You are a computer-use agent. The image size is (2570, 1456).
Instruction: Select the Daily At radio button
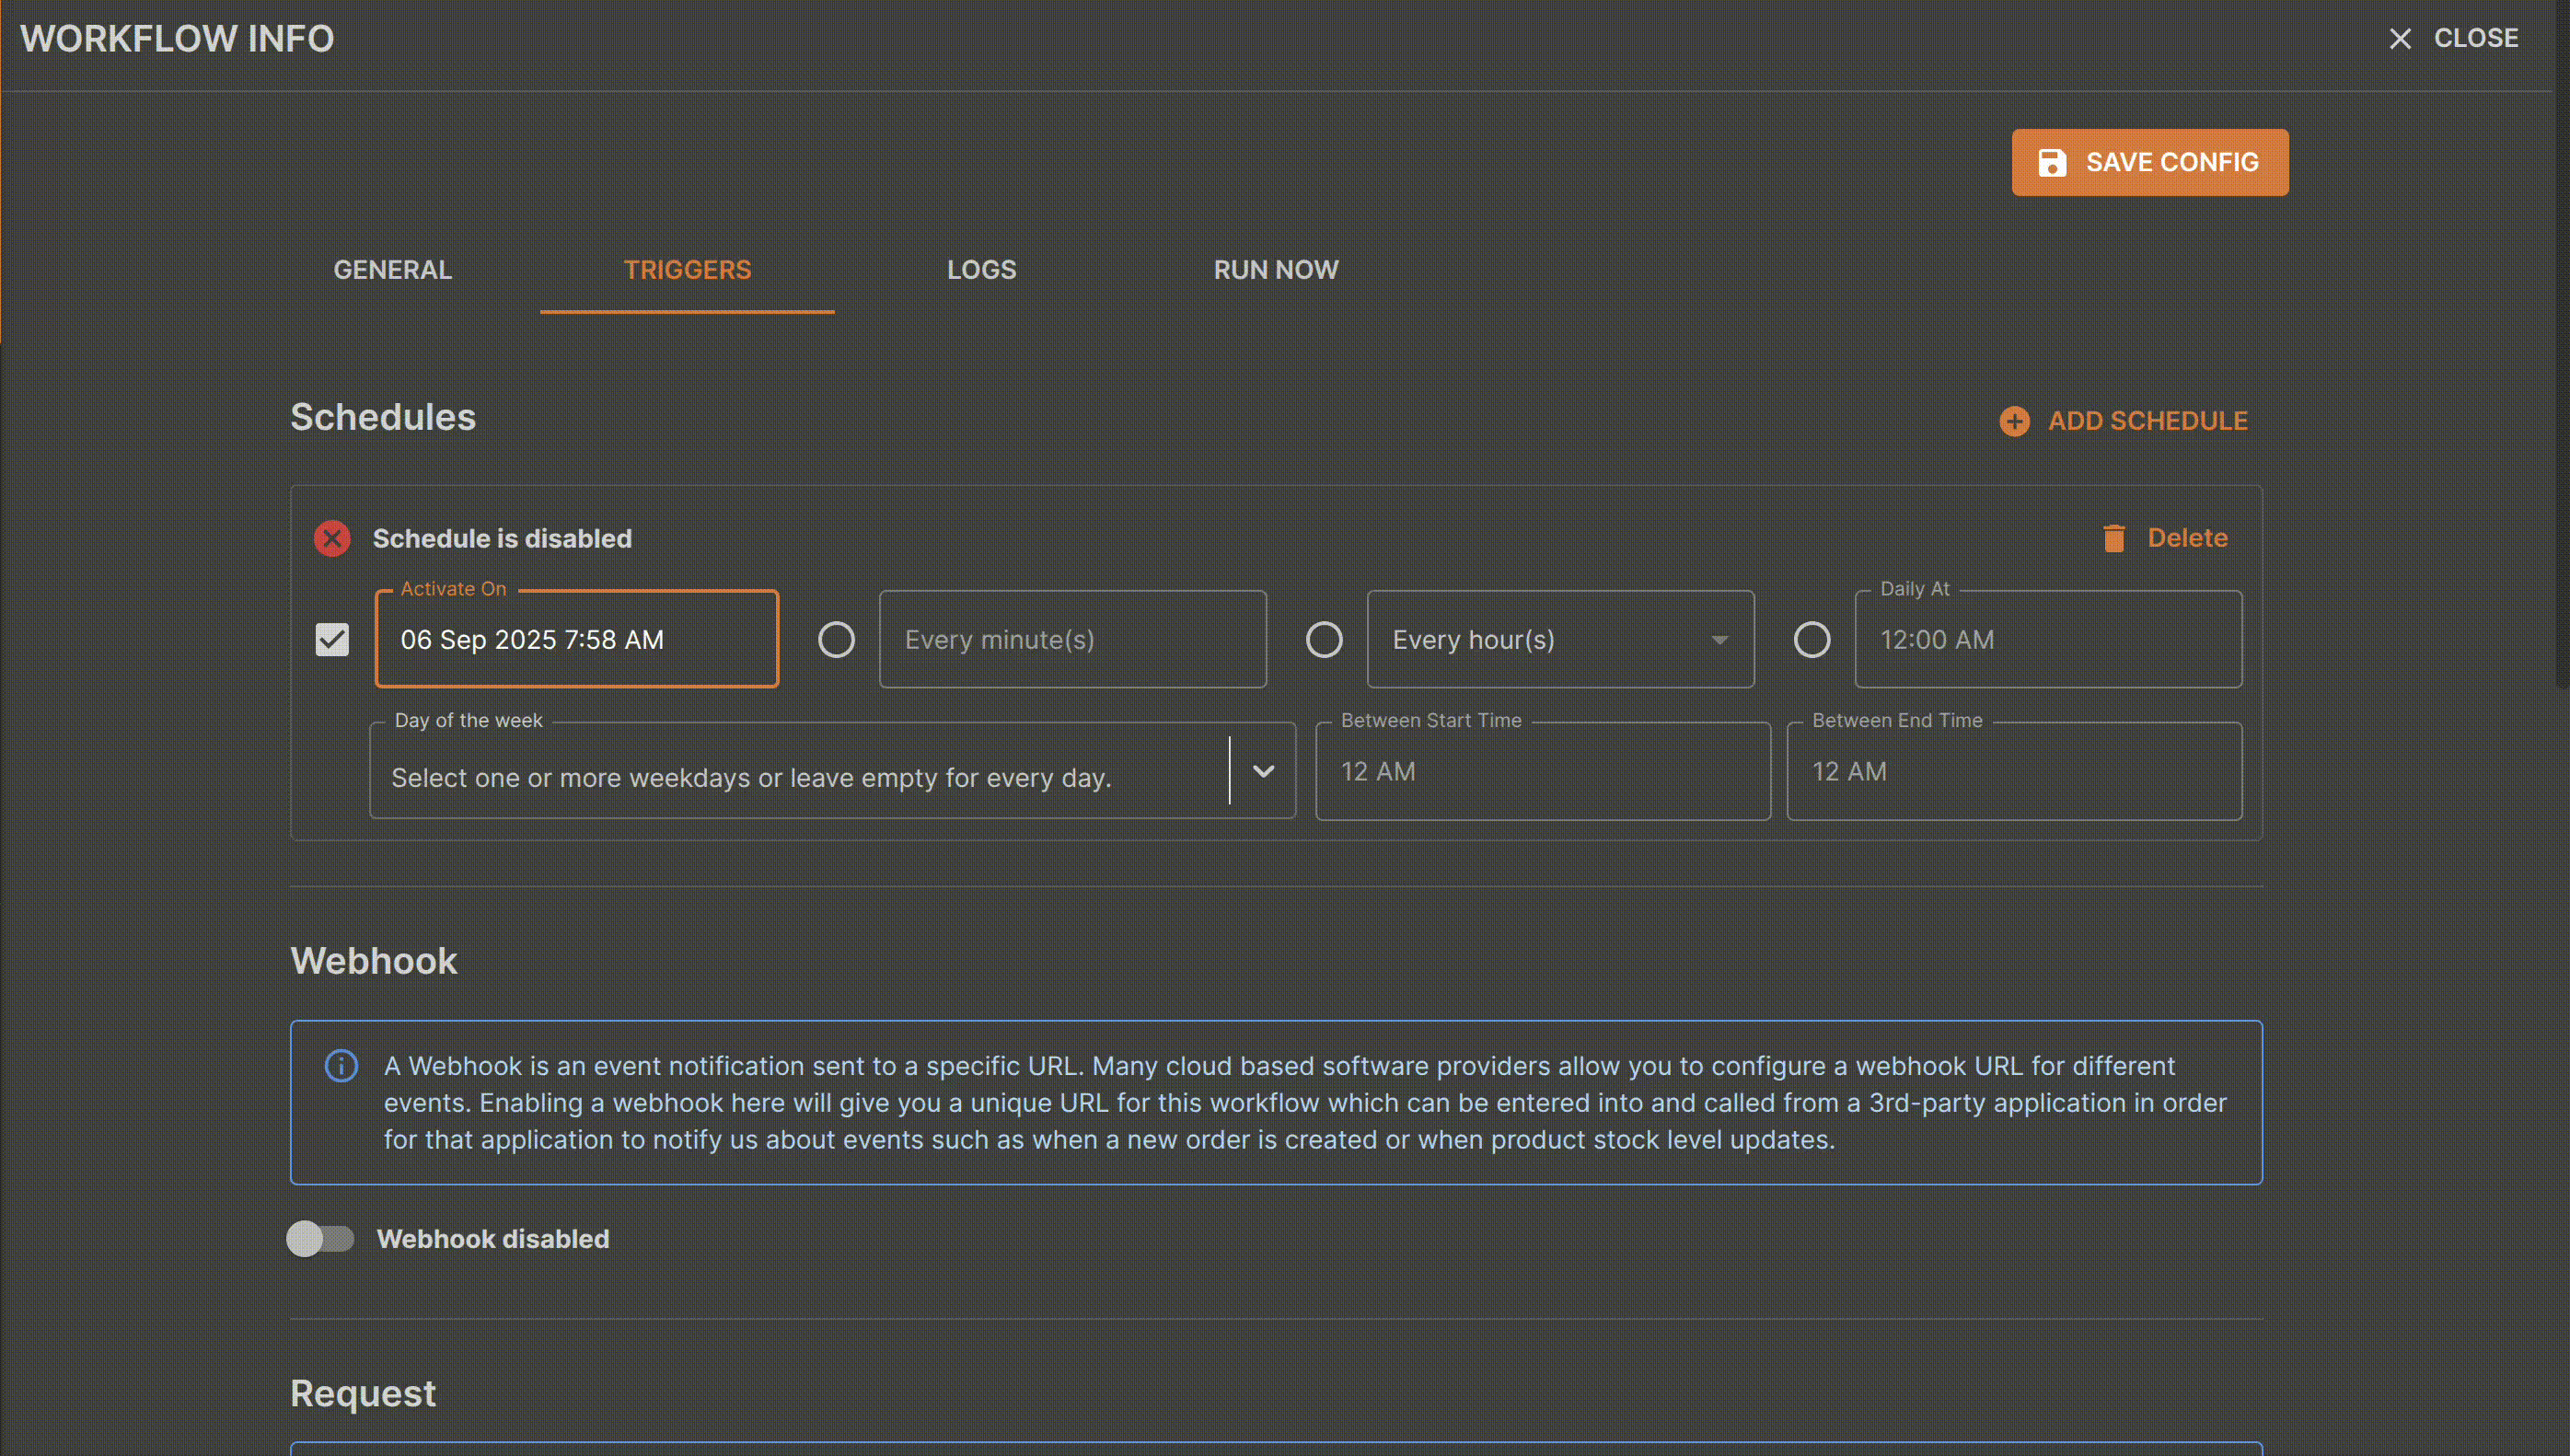tap(1811, 639)
